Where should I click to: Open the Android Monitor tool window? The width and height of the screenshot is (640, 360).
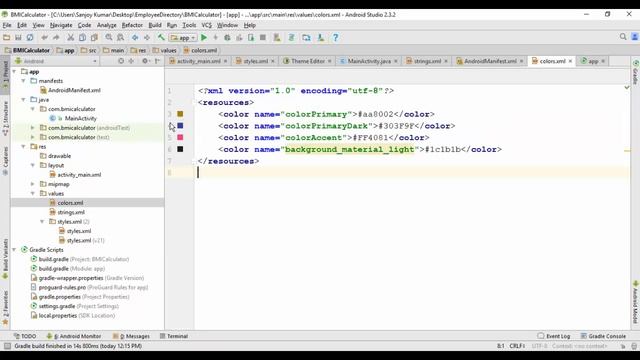pyautogui.click(x=74, y=336)
